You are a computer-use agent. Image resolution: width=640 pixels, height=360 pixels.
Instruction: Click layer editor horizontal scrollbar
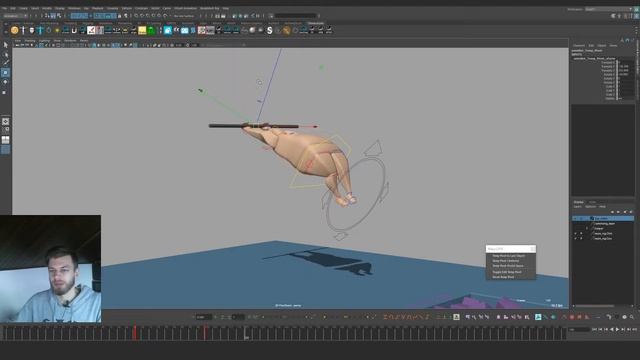[594, 306]
